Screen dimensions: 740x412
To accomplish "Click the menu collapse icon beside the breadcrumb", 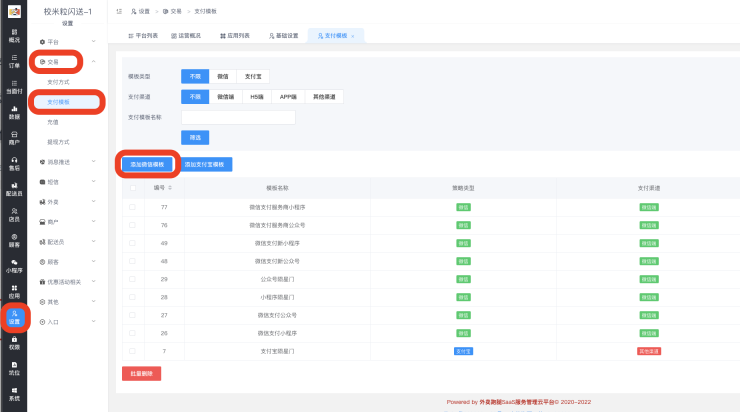I will click(119, 11).
